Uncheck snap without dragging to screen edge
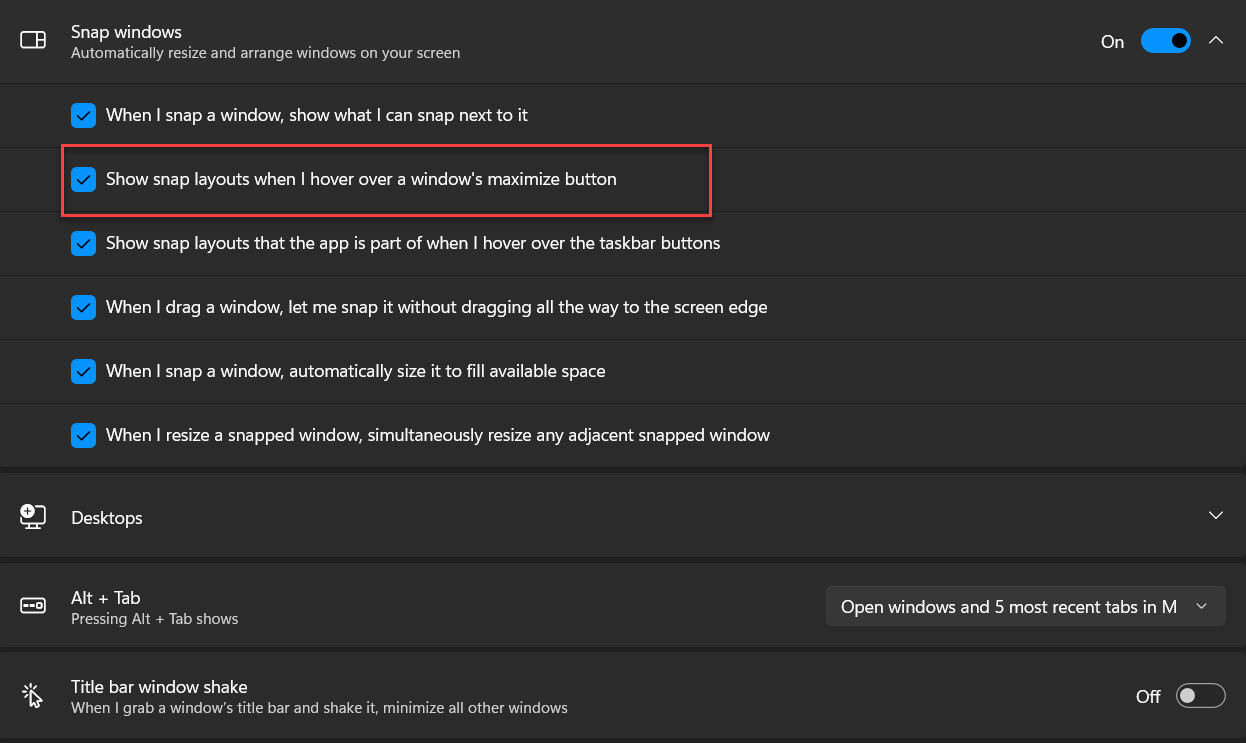The image size is (1246, 743). (83, 307)
